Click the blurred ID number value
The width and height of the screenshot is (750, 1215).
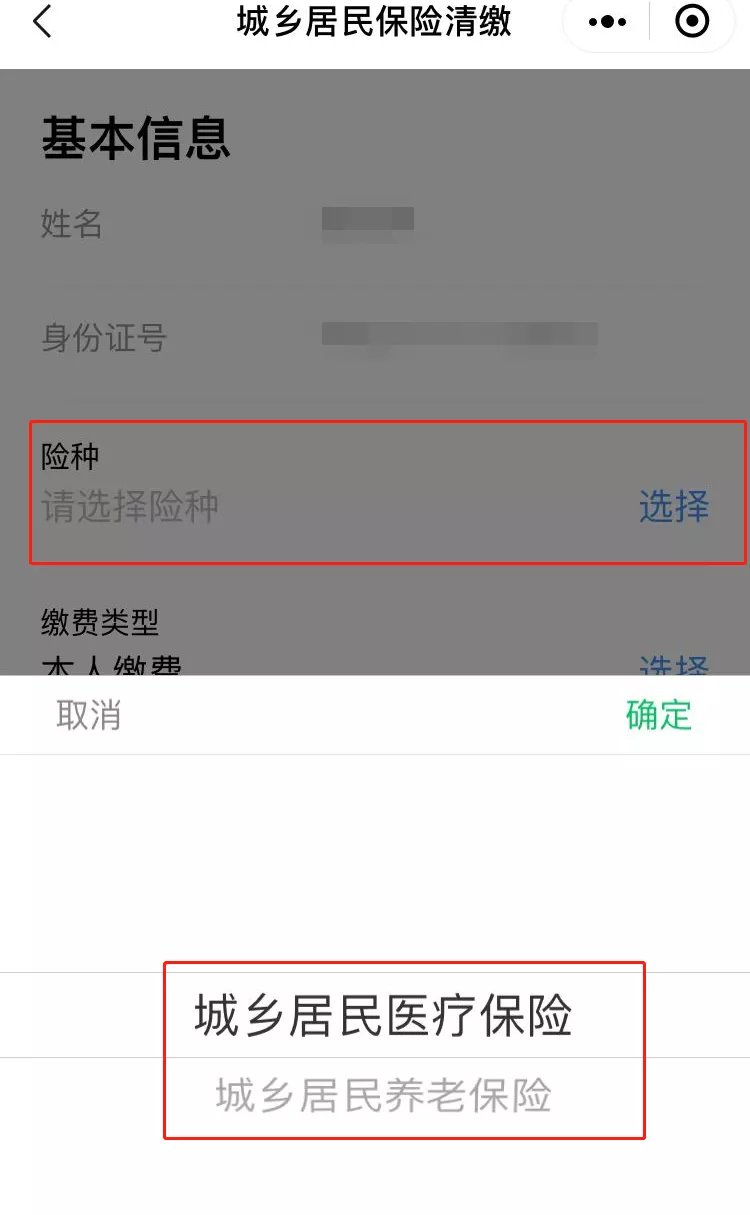point(460,335)
